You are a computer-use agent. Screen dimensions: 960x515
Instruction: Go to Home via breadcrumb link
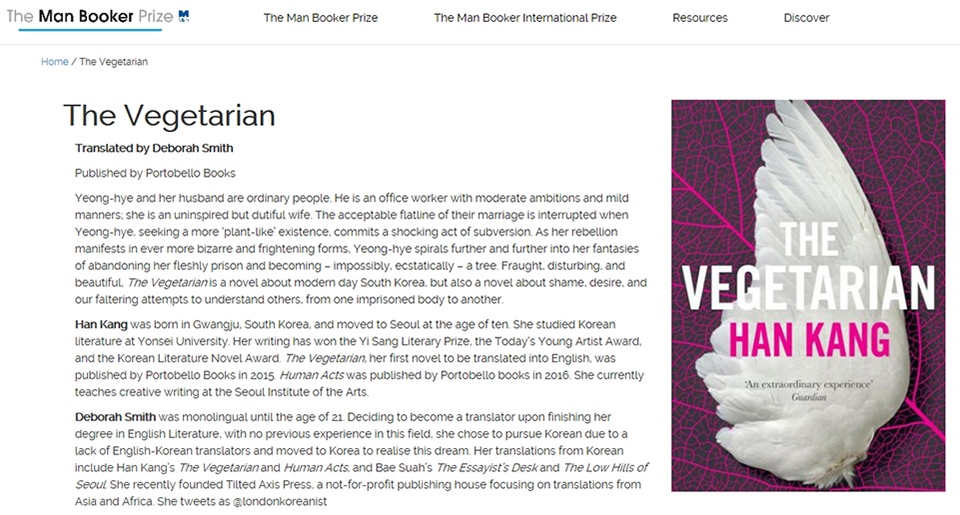tap(54, 62)
